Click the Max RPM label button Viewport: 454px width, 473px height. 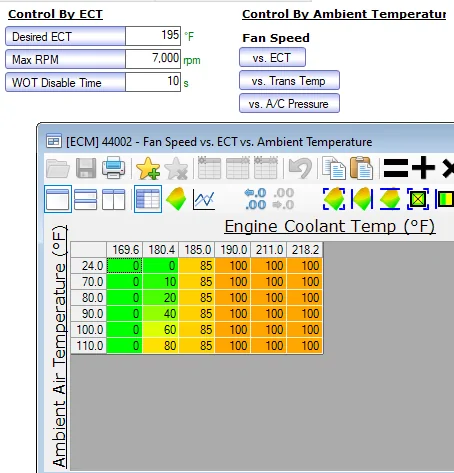(65, 59)
